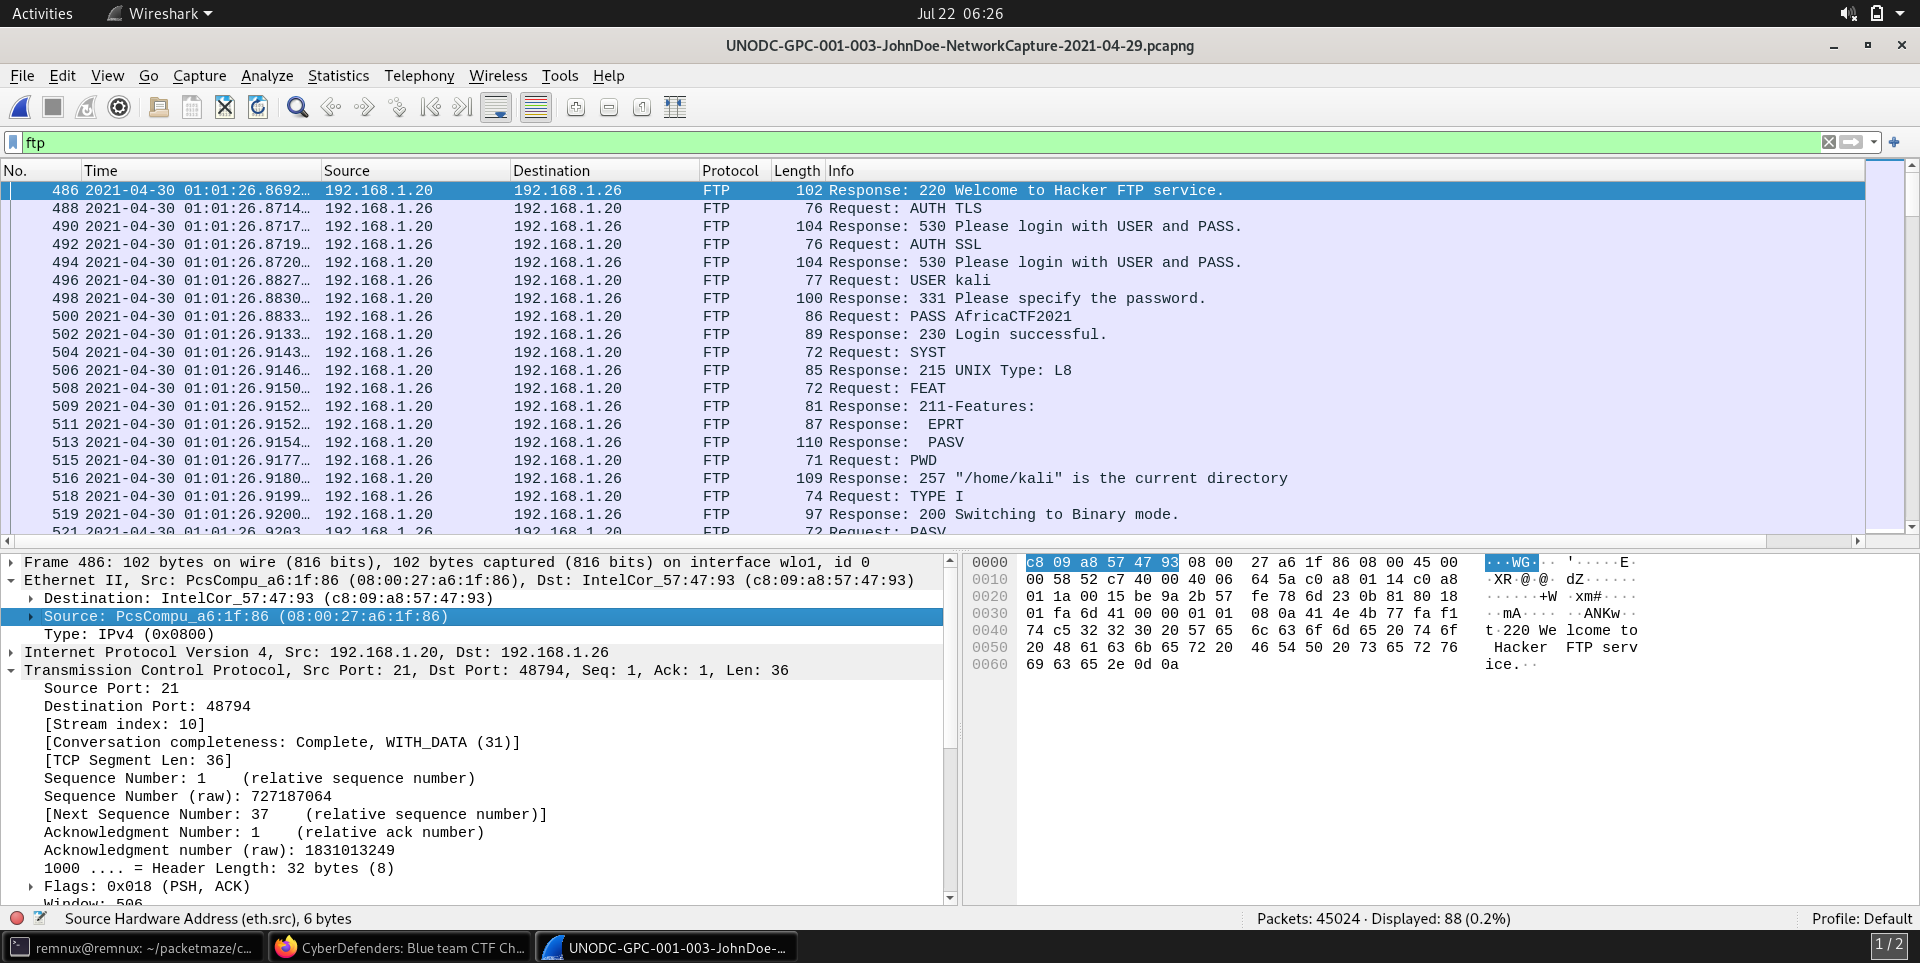Click into the ftp display filter field
The width and height of the screenshot is (1920, 963).
(900, 142)
